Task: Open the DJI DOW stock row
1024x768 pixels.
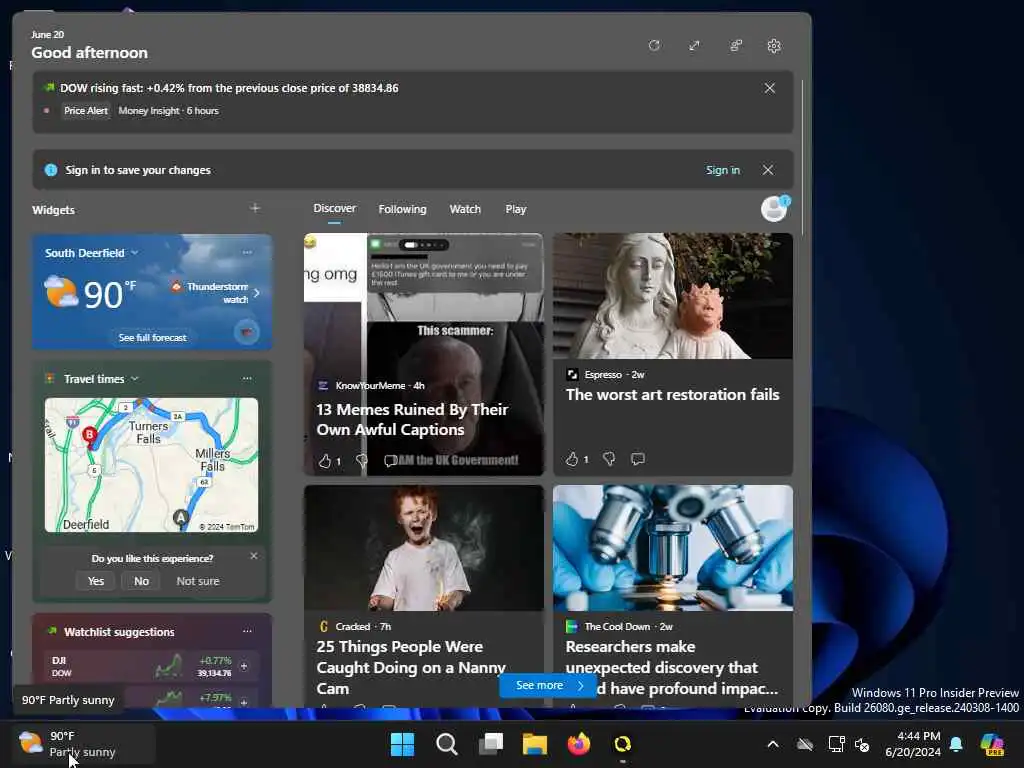Action: (151, 666)
